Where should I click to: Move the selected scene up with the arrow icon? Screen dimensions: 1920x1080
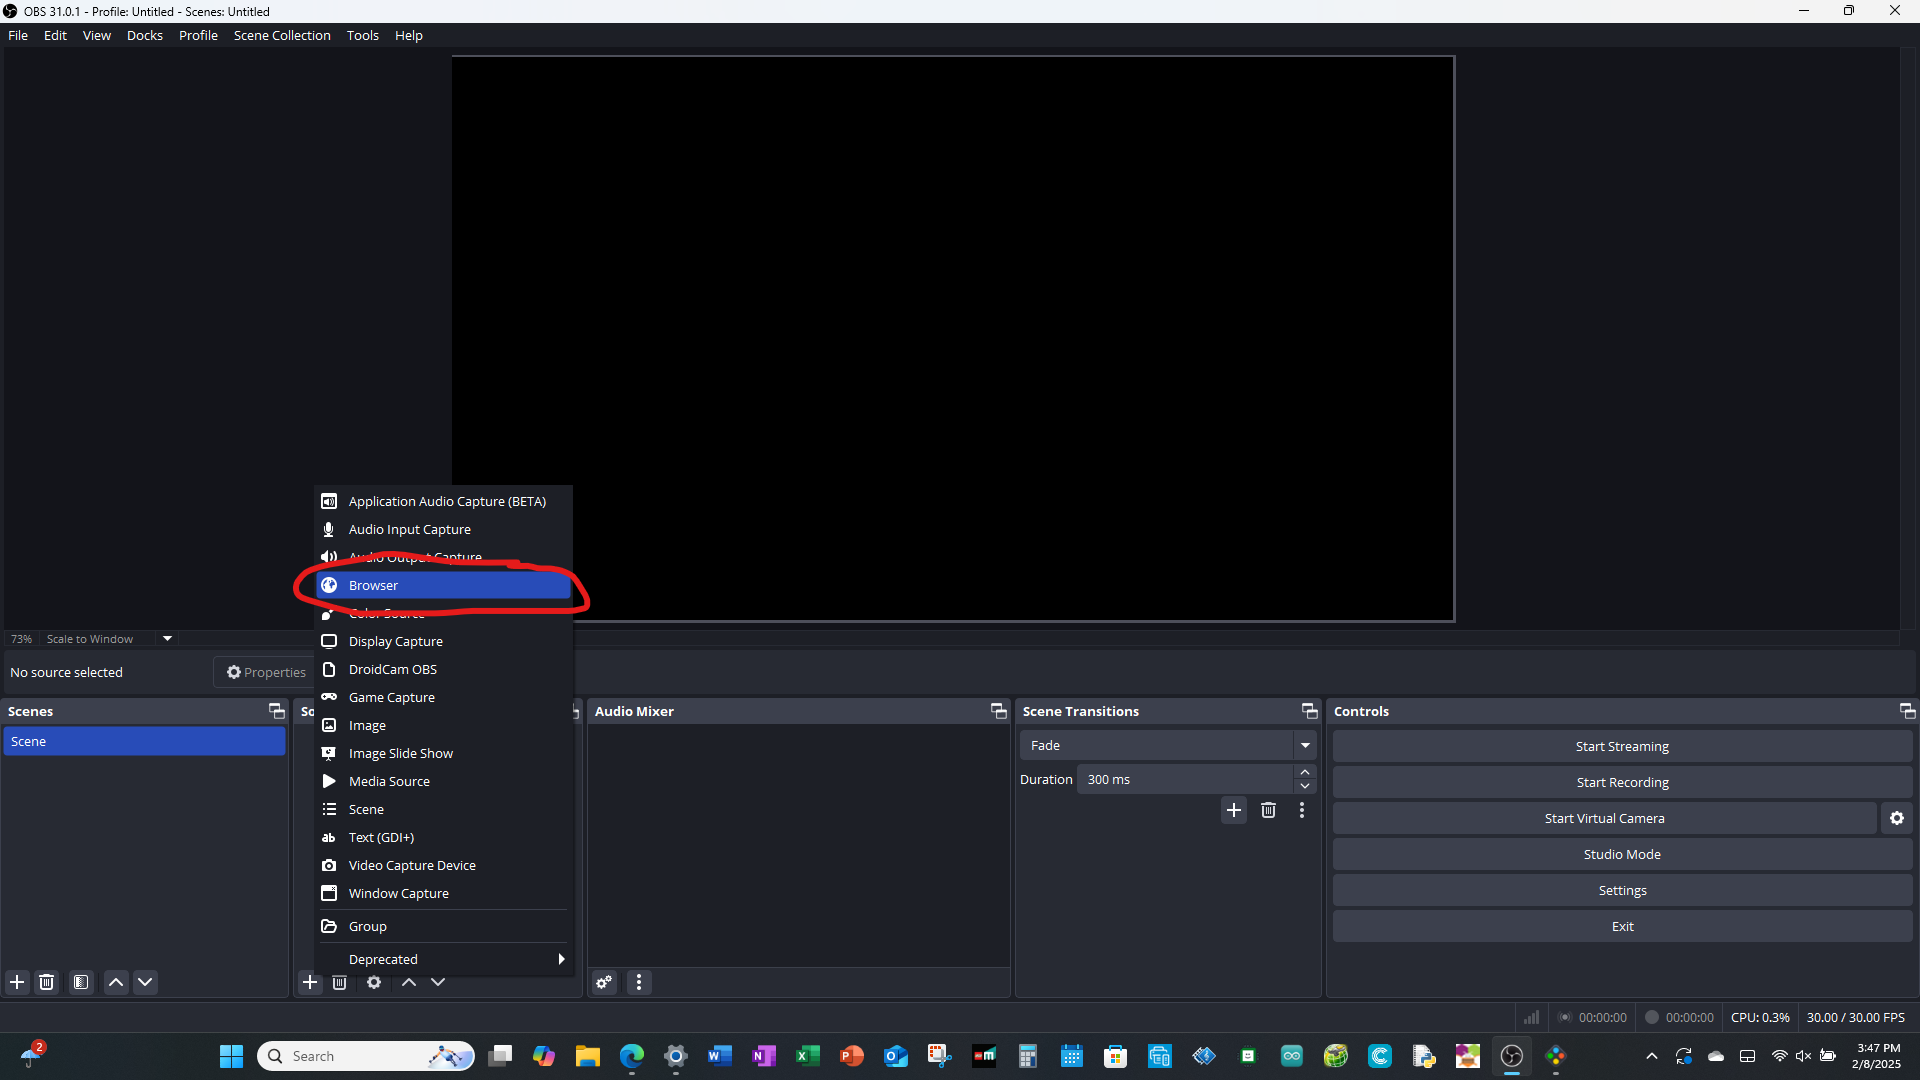pos(115,982)
